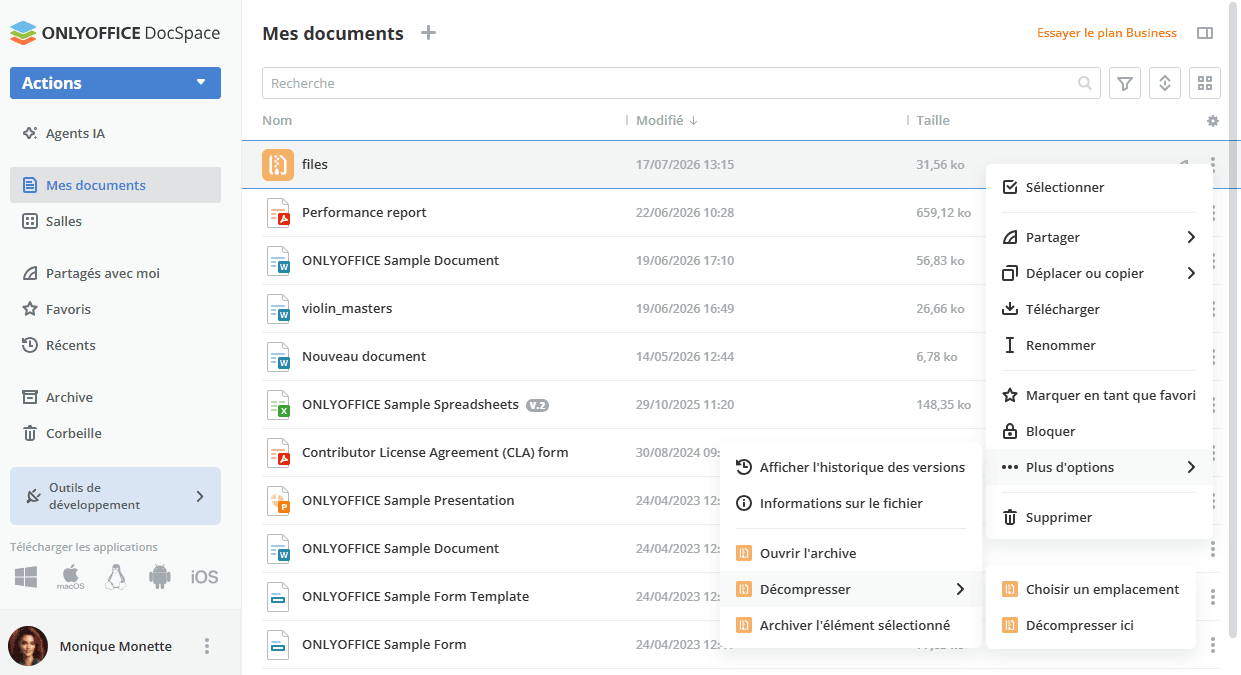Open three-dot menu for files row
This screenshot has width=1241, height=675.
1213,164
